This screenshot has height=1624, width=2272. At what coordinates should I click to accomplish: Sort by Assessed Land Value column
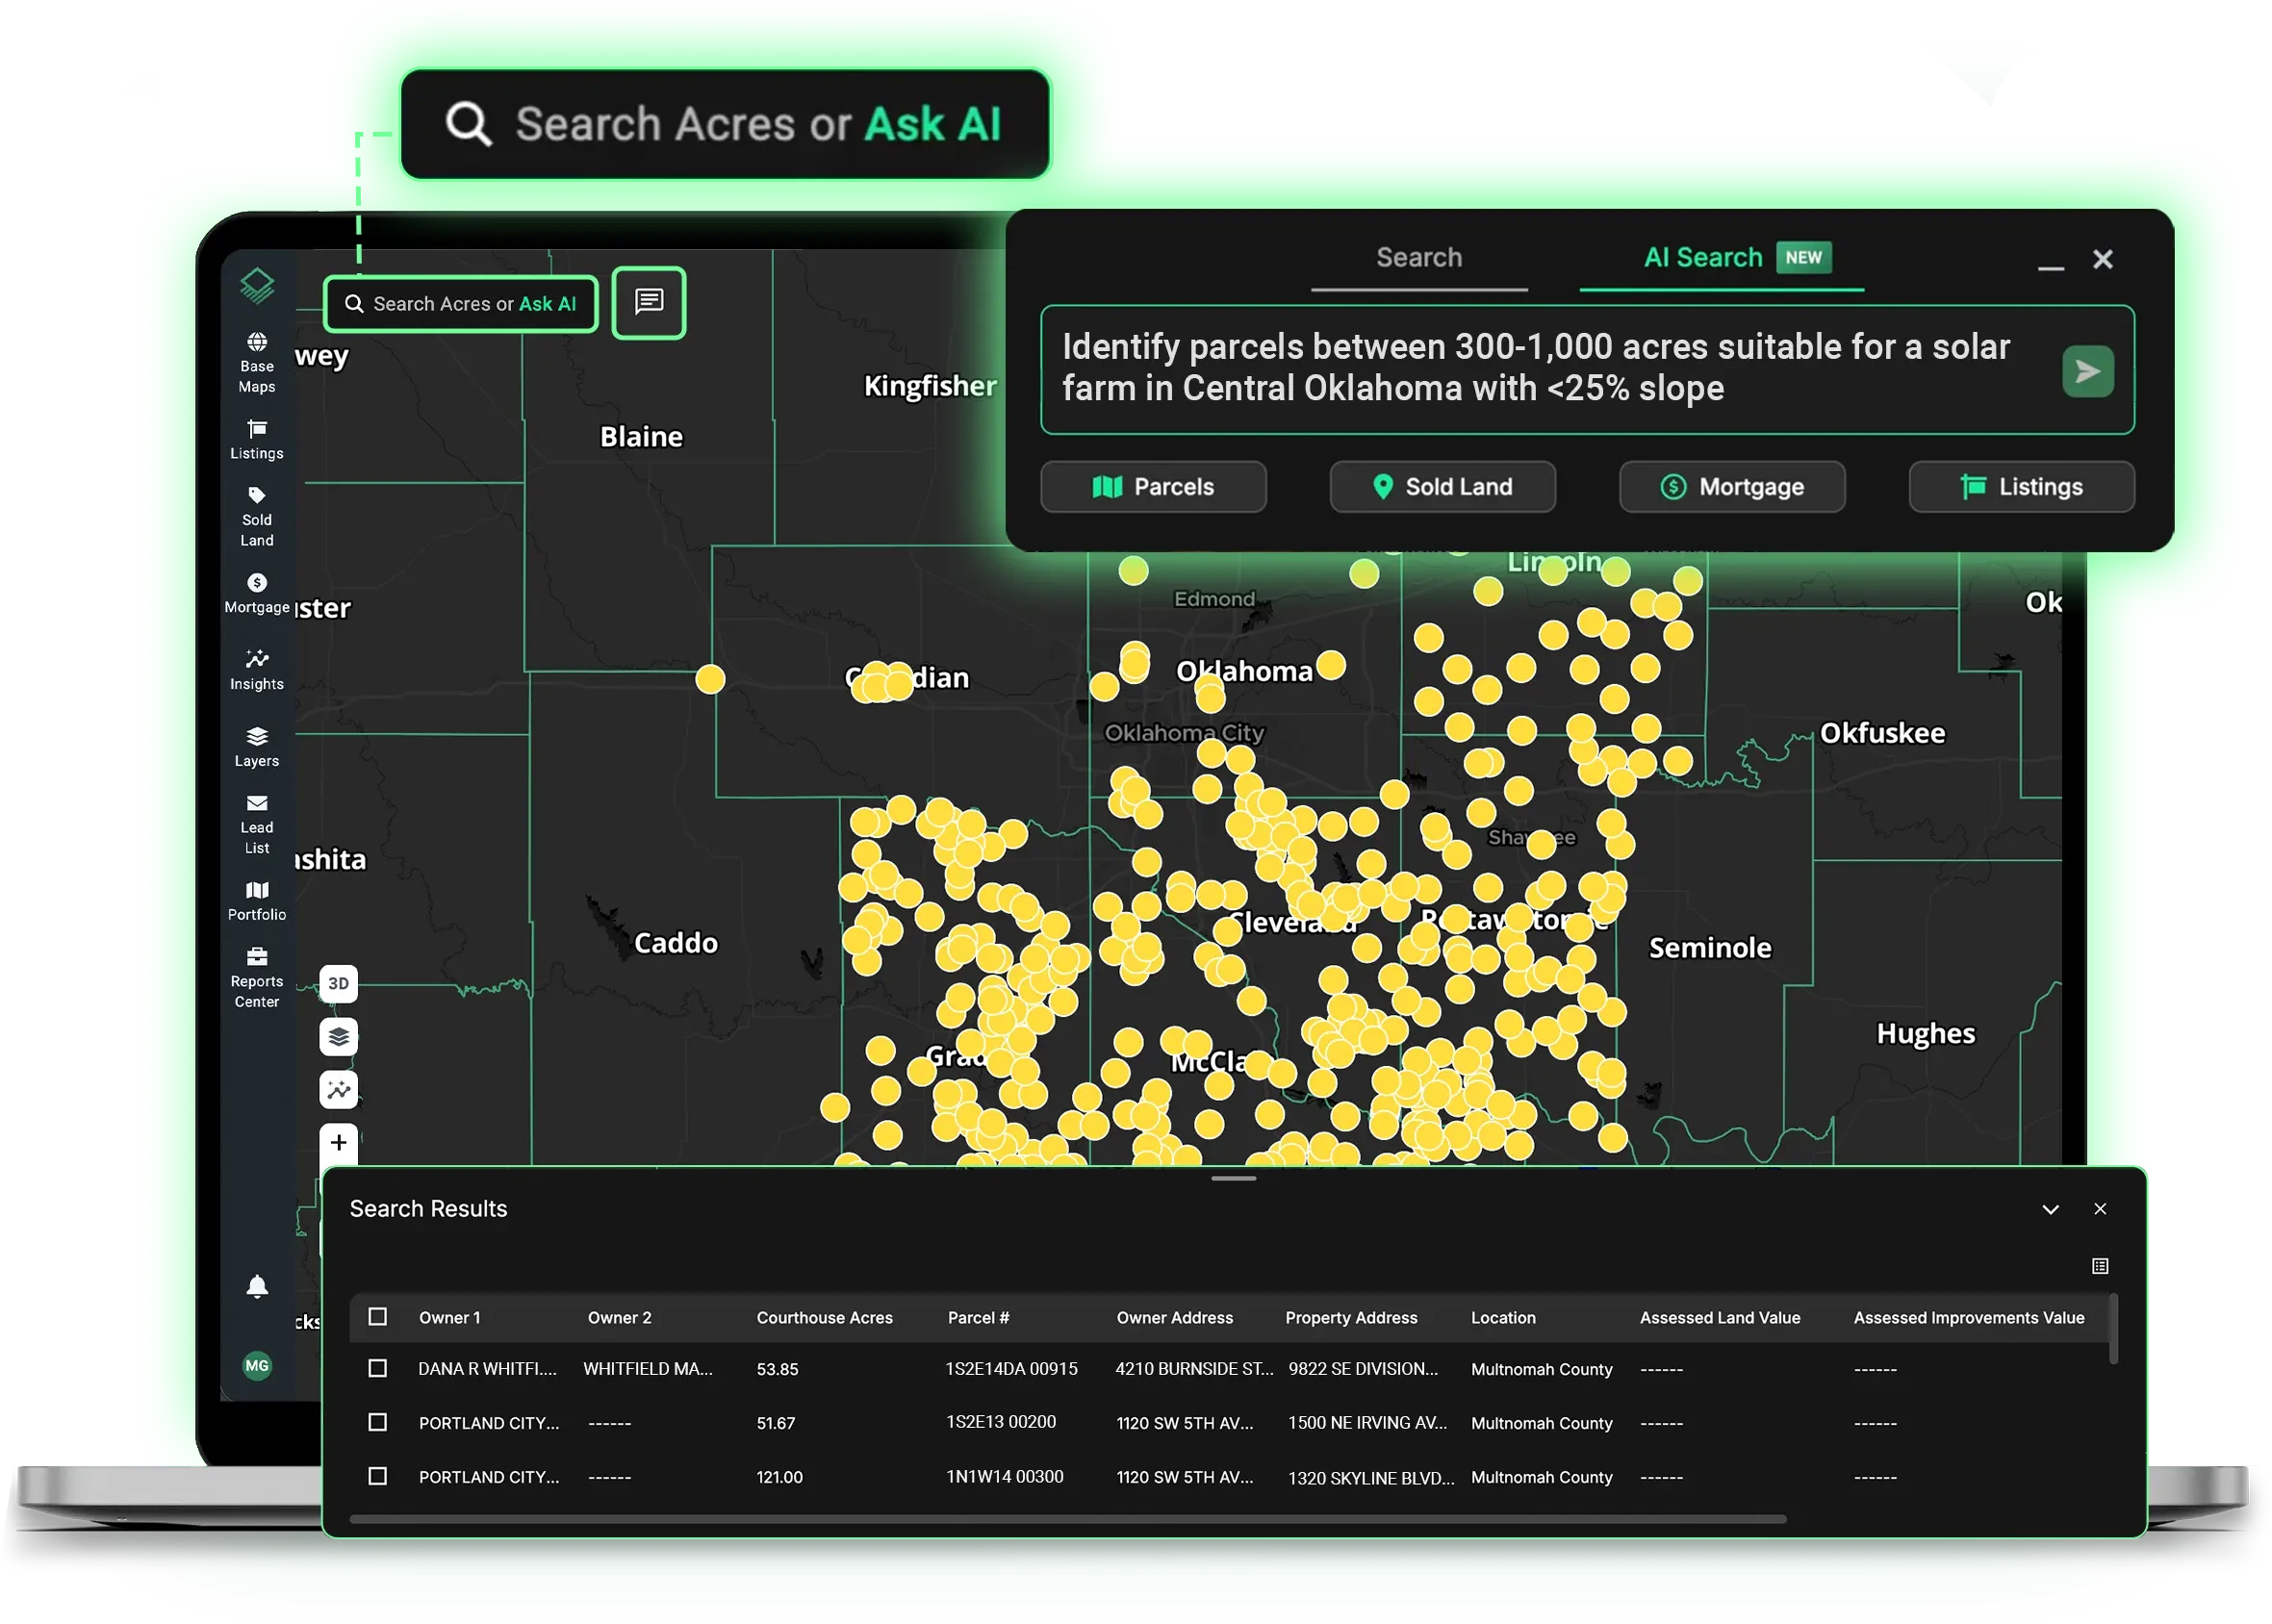point(1720,1318)
